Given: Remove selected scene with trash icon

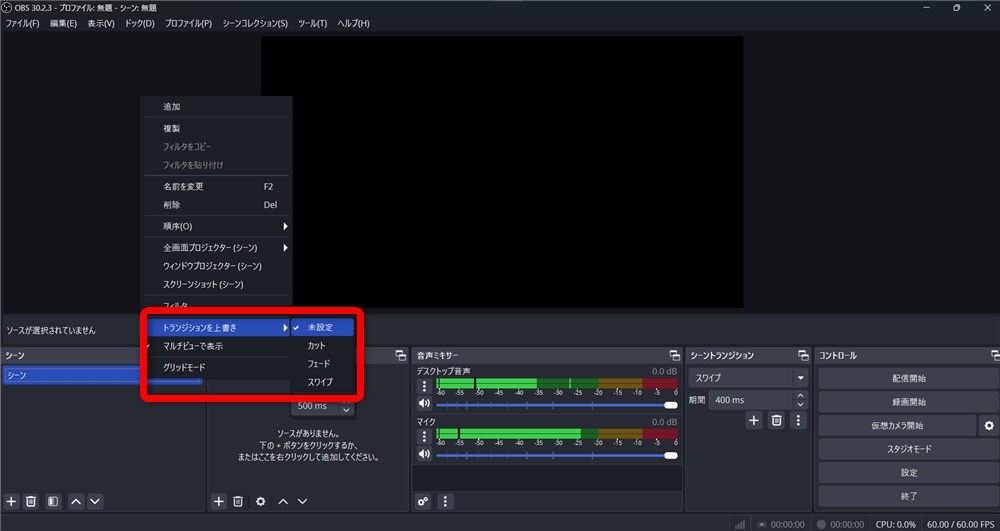Looking at the screenshot, I should [x=31, y=502].
